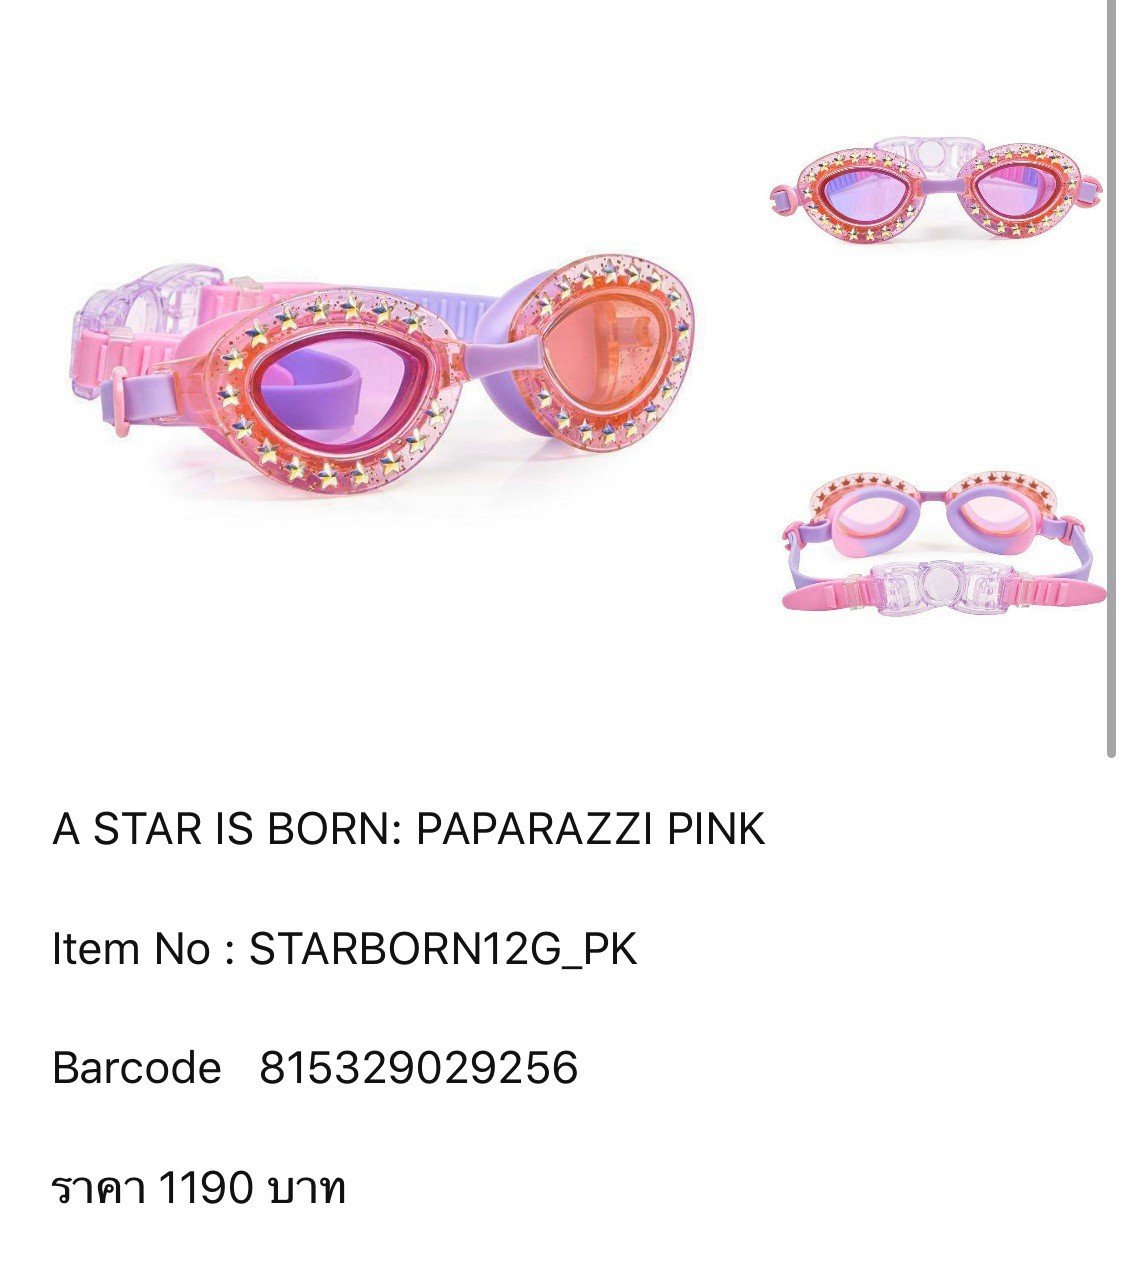
Task: Click the 'Item No :' label
Action: (143, 949)
